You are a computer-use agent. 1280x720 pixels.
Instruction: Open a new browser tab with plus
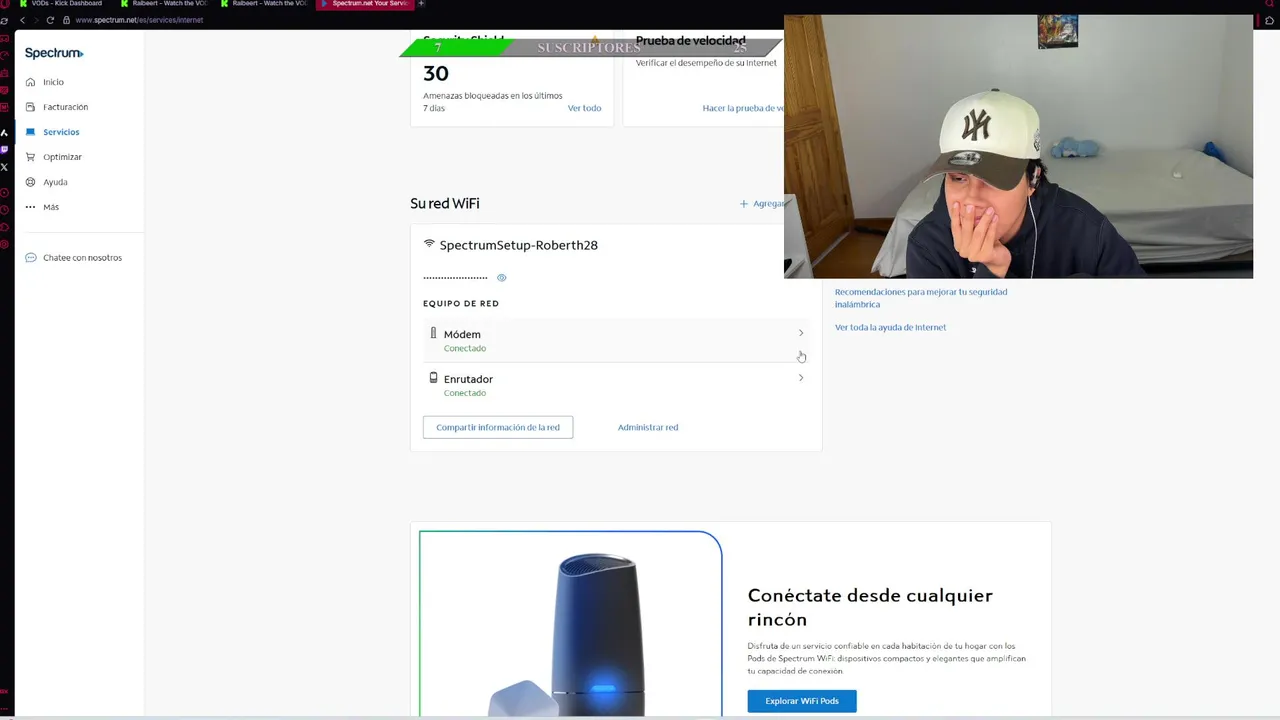421,4
